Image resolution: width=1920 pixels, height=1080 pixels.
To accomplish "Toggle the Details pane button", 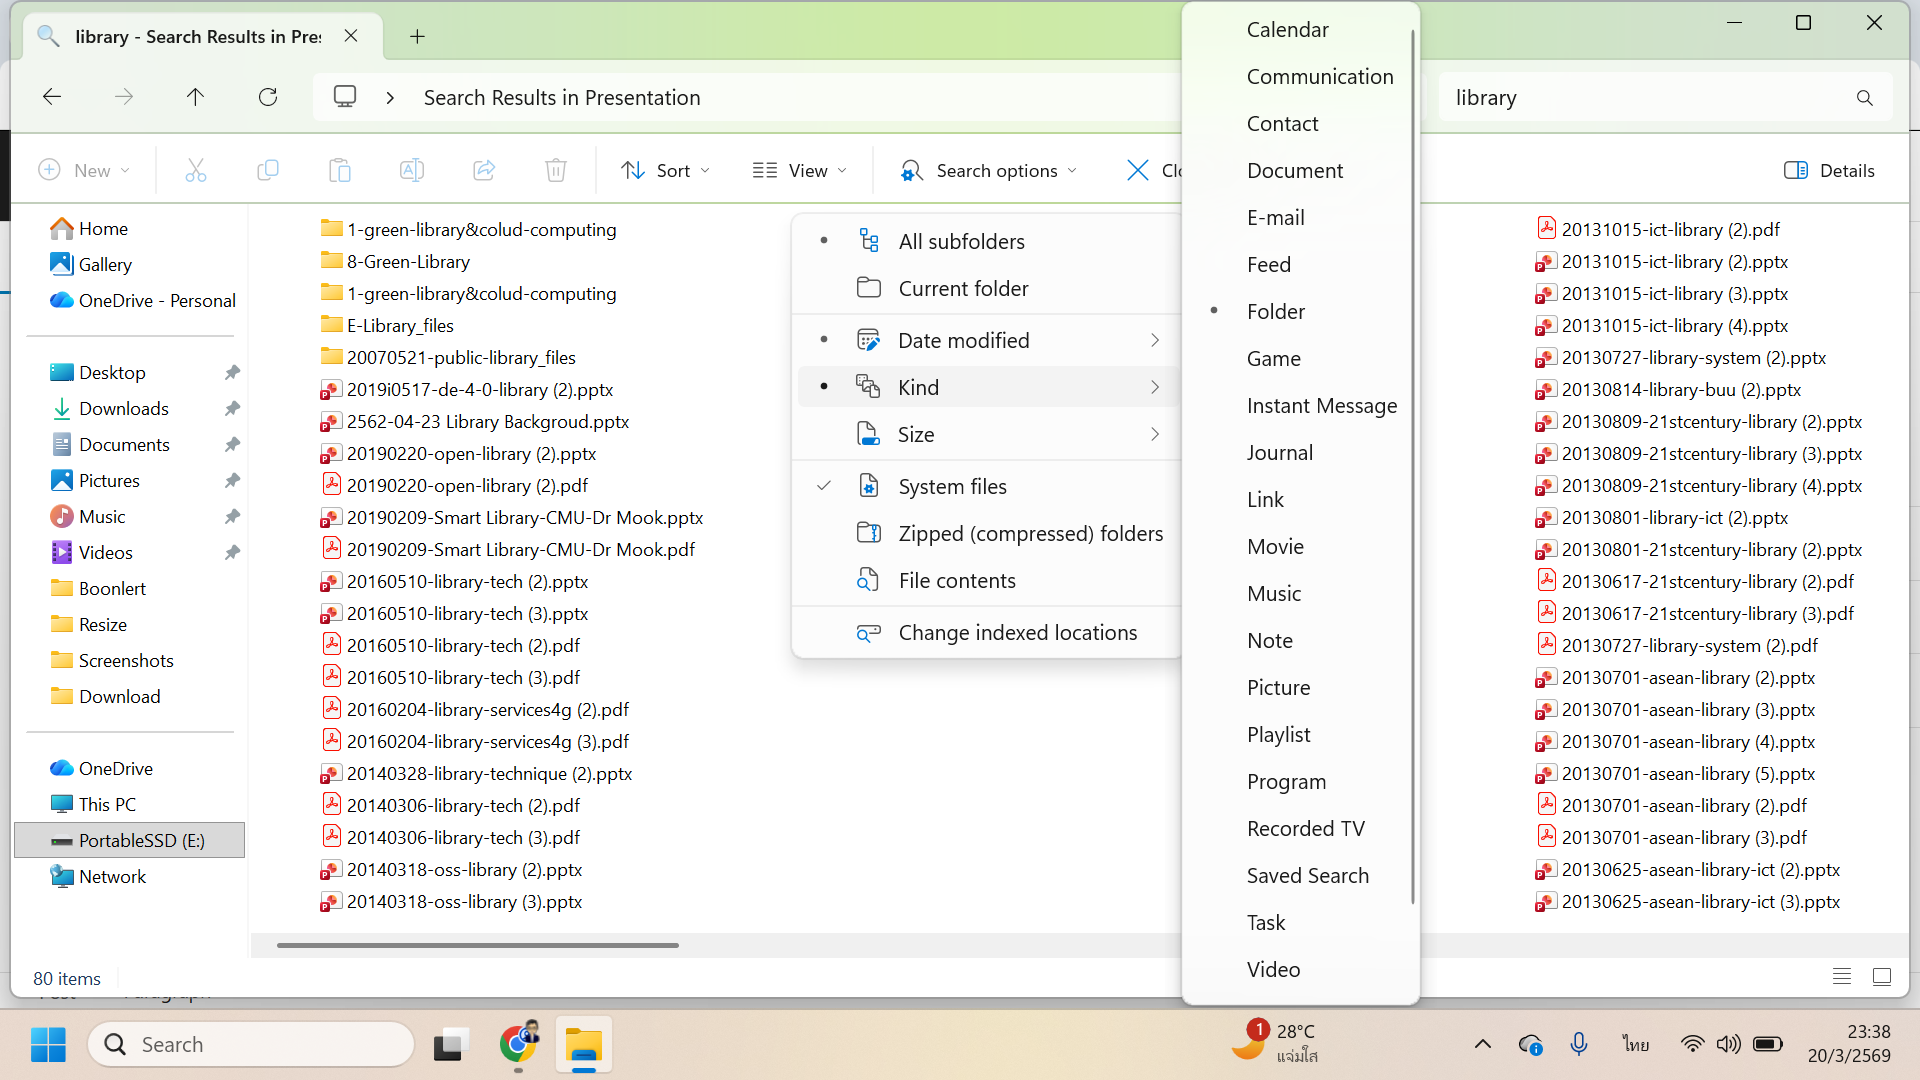I will point(1829,171).
